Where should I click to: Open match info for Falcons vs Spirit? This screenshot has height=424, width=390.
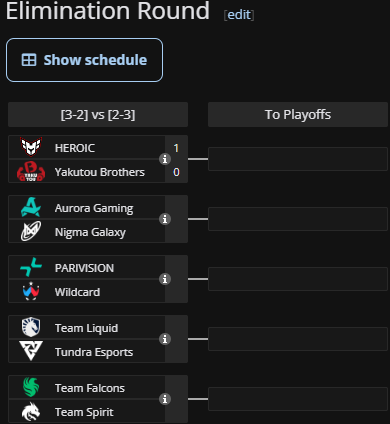[165, 399]
